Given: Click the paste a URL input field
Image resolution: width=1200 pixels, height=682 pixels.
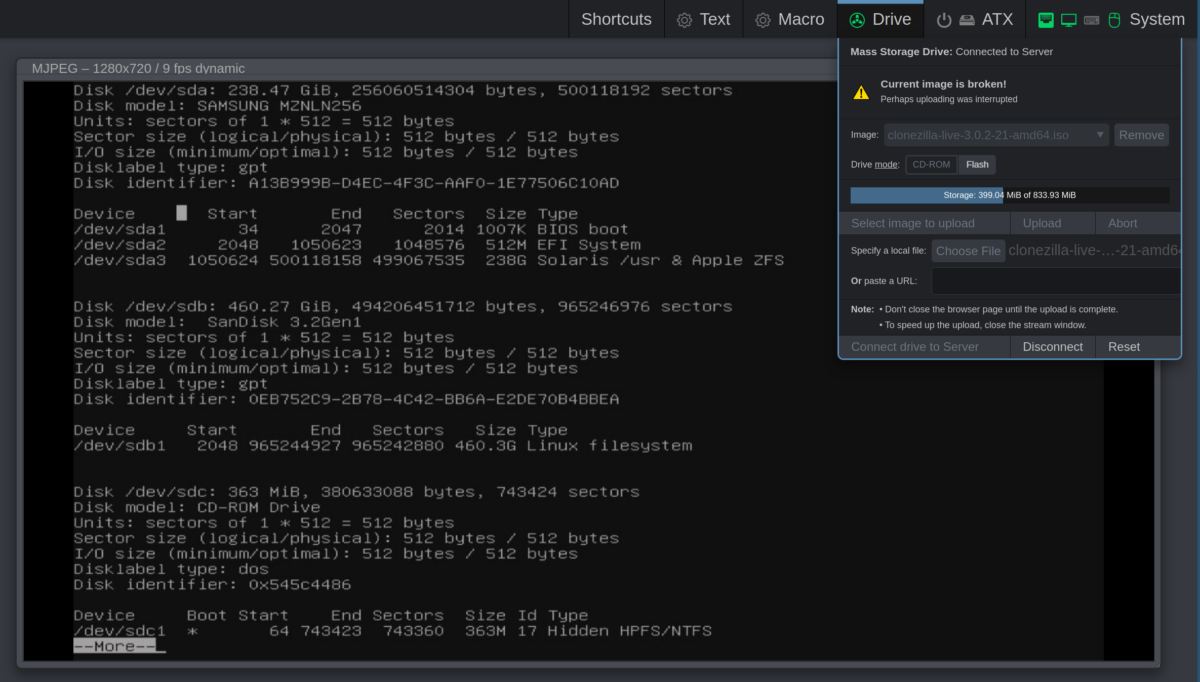Looking at the screenshot, I should pyautogui.click(x=1055, y=281).
